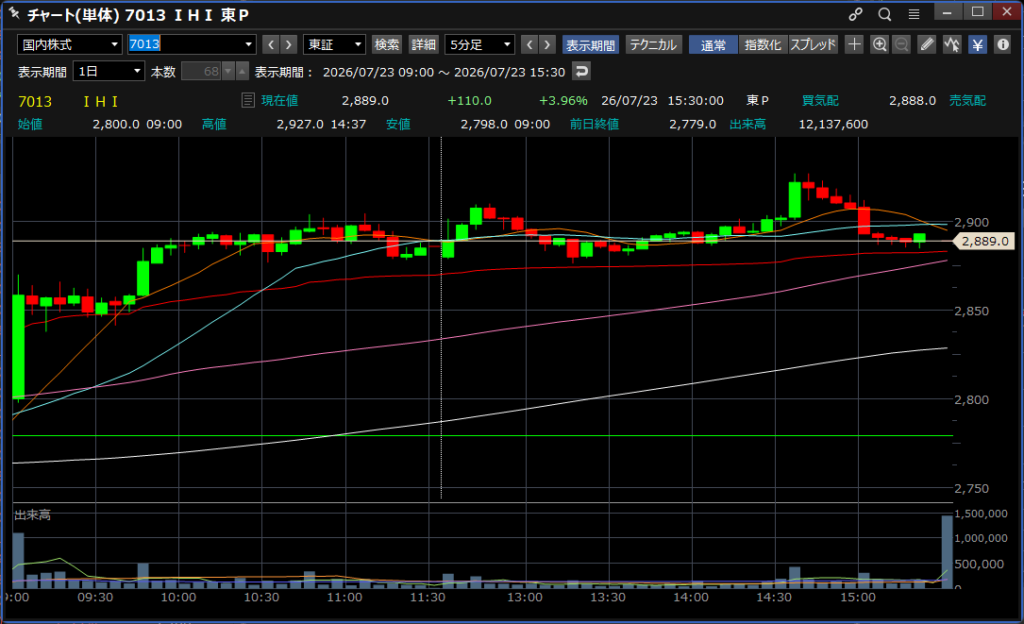Add a chart with the plus icon

pos(854,44)
